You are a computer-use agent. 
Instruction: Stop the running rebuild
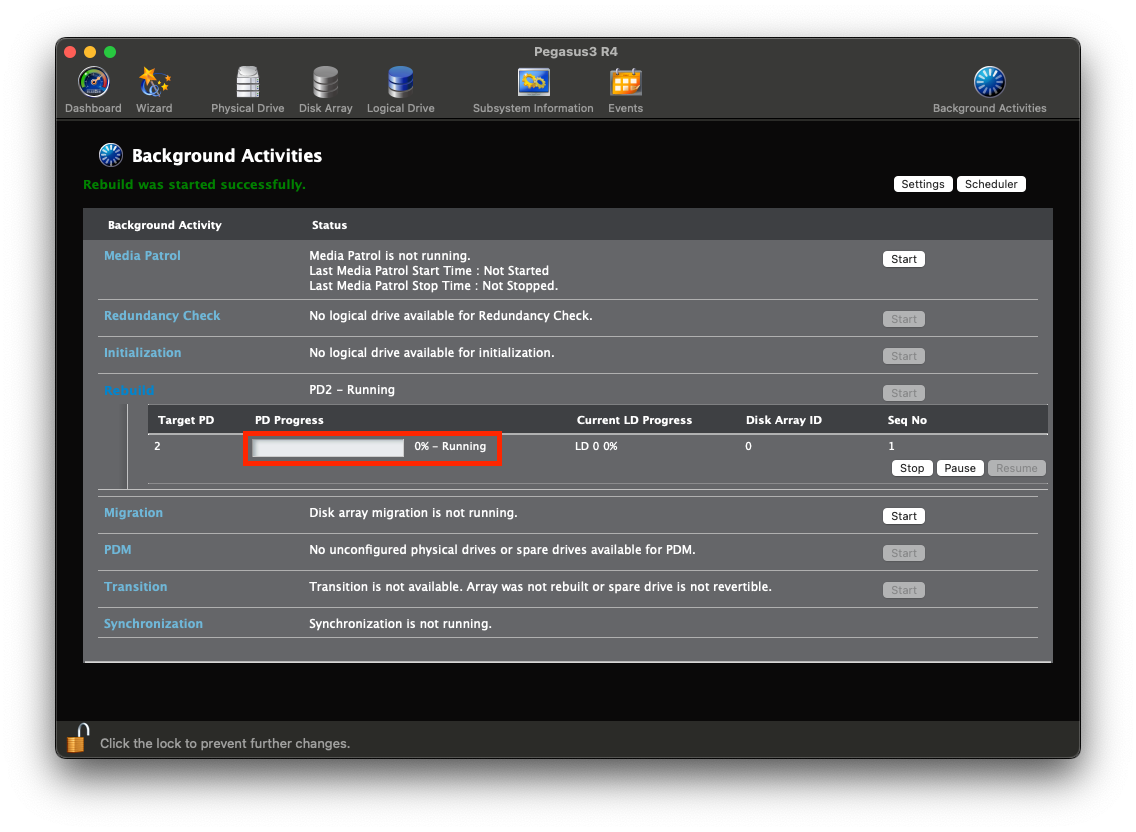click(911, 468)
